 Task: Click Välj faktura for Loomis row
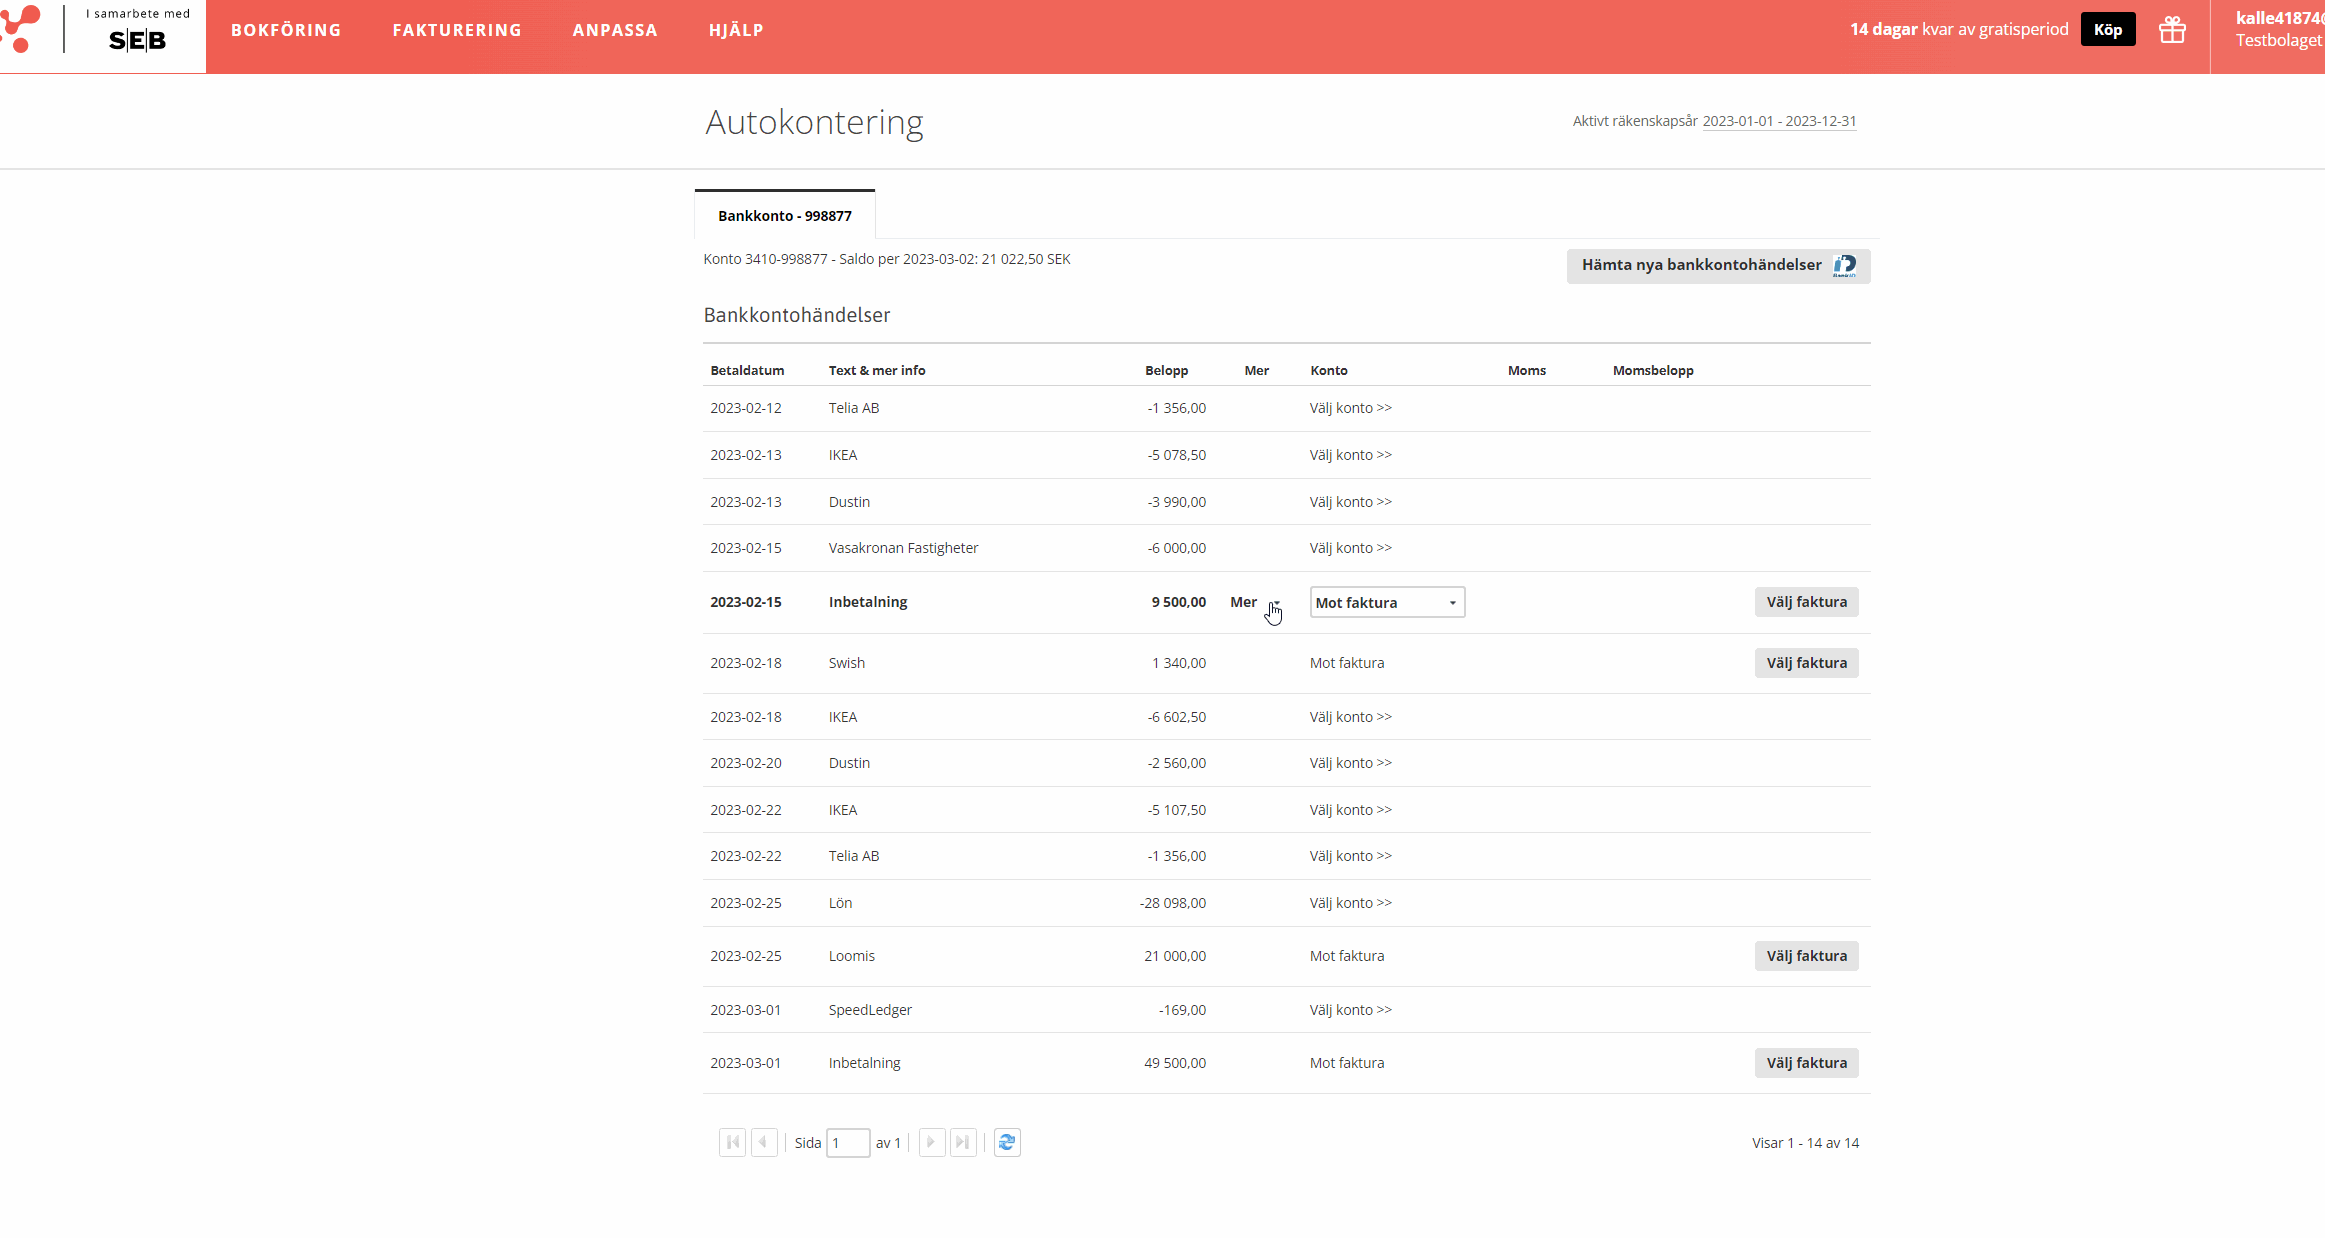click(x=1806, y=956)
